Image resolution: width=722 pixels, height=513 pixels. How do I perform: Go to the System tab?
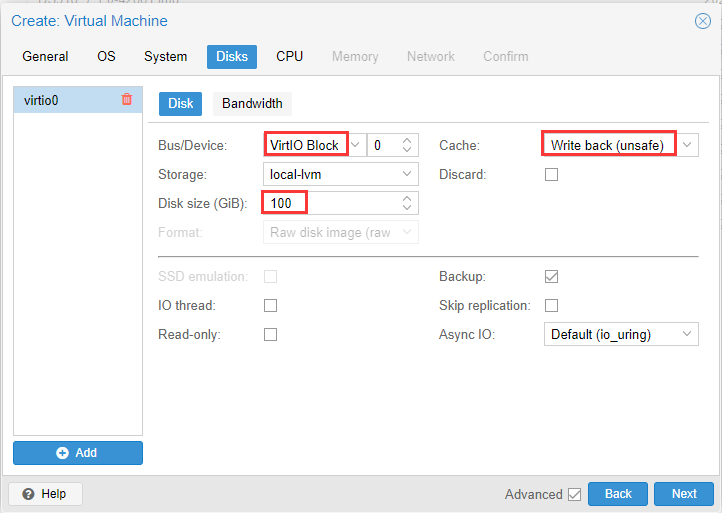(165, 57)
